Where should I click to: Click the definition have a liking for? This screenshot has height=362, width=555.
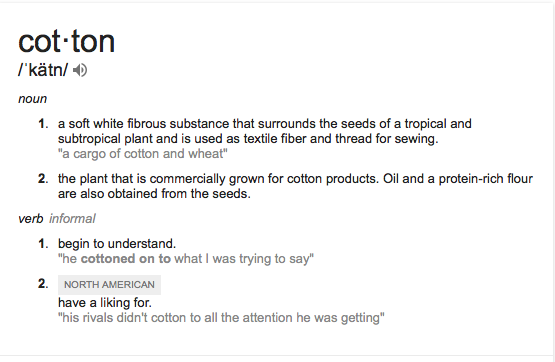pos(105,303)
